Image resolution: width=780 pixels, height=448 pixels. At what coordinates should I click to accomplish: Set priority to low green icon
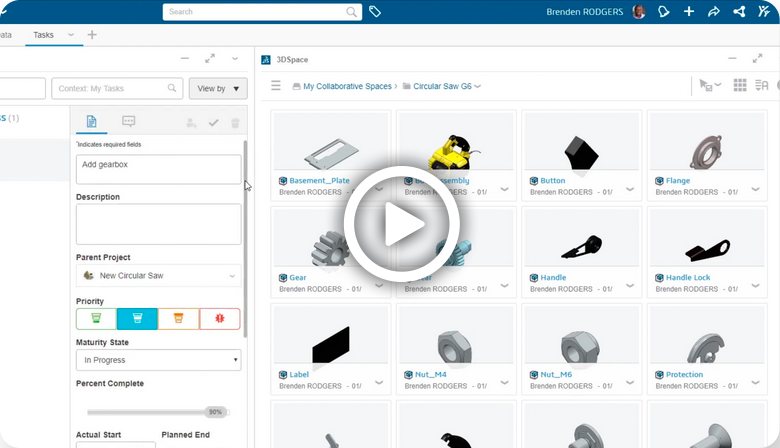point(97,319)
